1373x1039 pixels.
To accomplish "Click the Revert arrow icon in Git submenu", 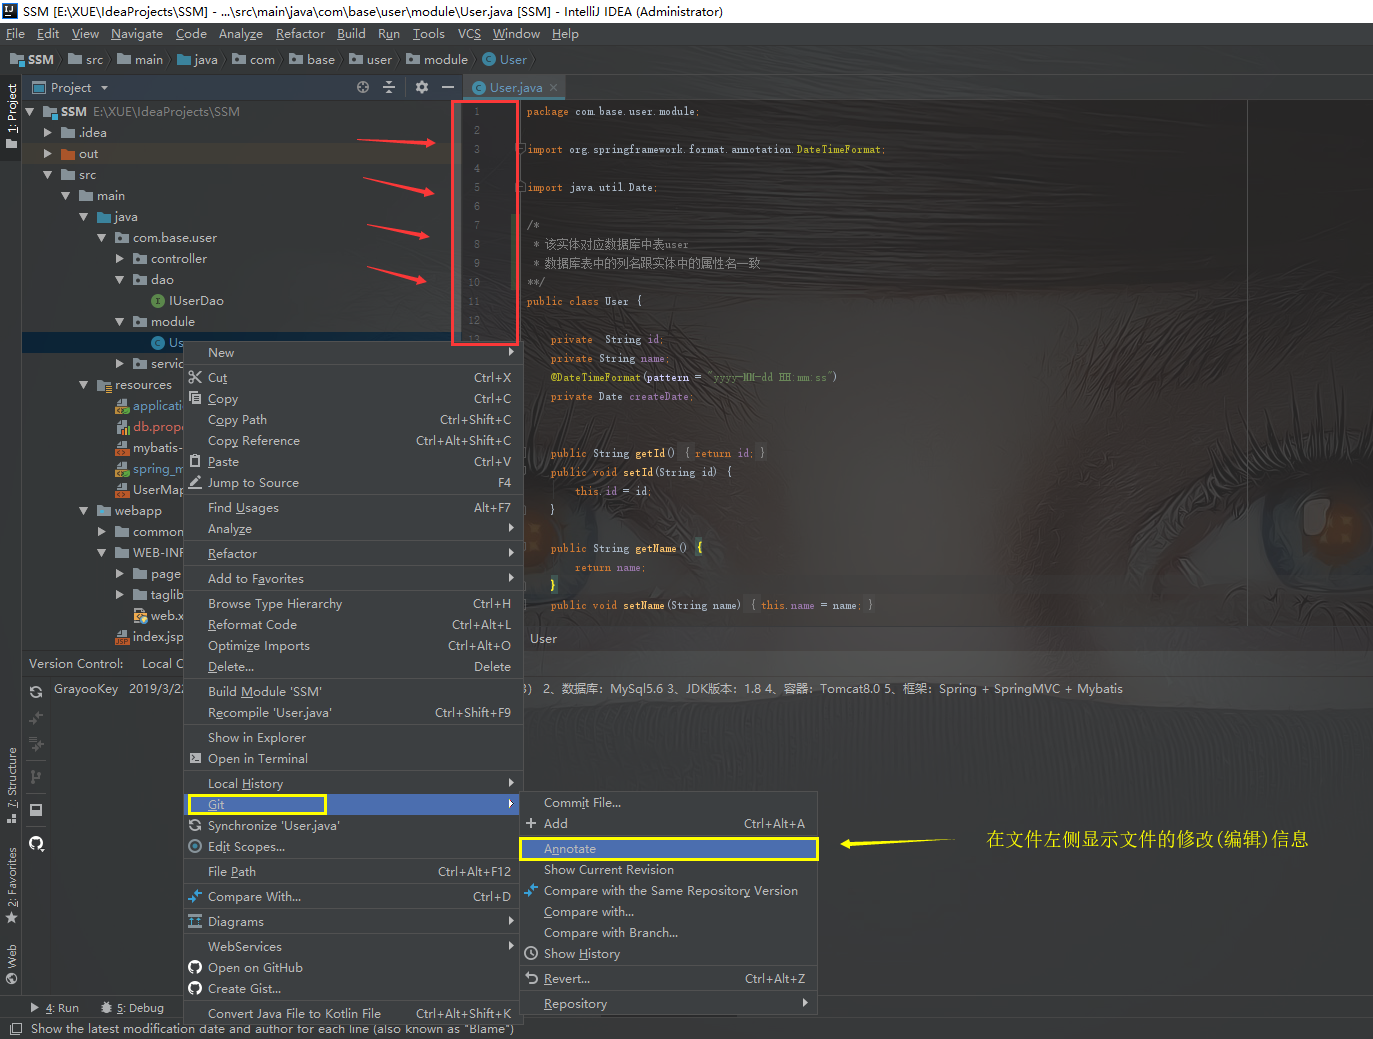I will point(531,978).
